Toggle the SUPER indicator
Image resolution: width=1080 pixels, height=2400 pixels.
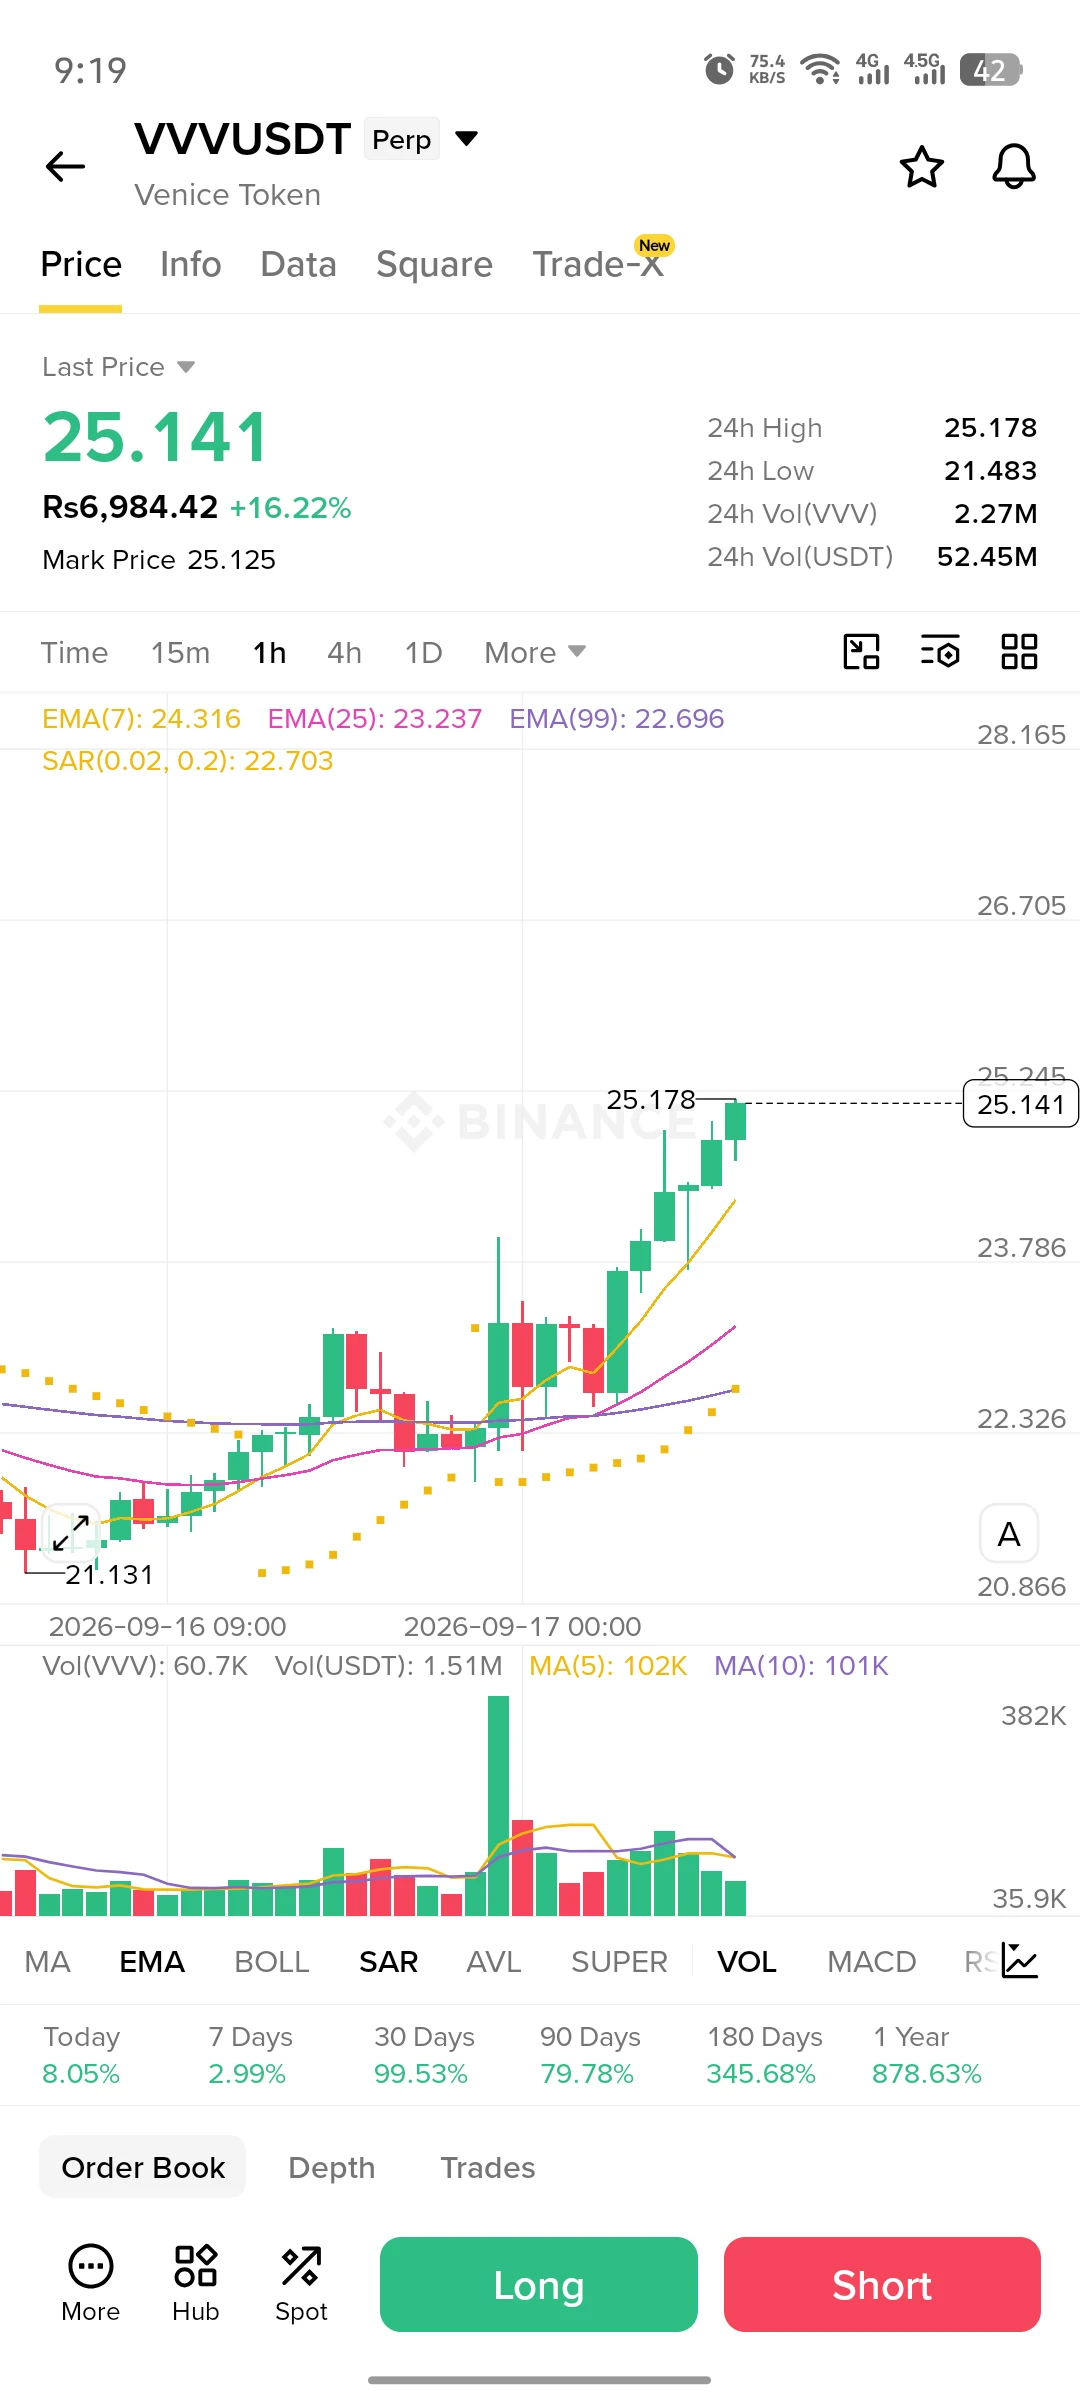619,1962
